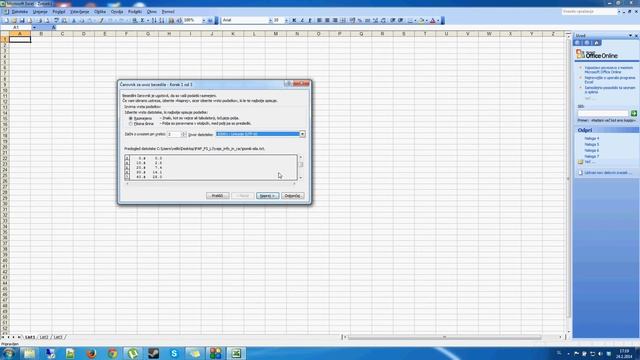
Task: Toggle Italic formatting
Action: (x=302, y=20)
